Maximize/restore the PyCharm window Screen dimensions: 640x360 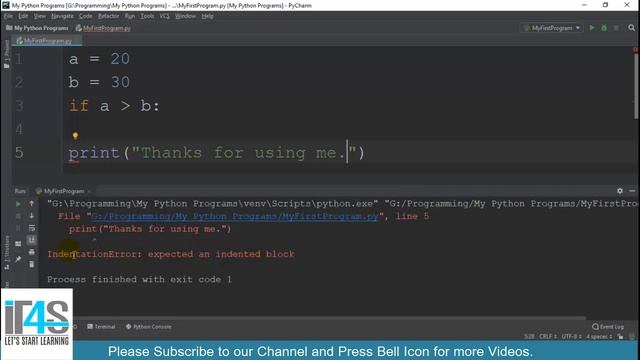click(x=605, y=5)
